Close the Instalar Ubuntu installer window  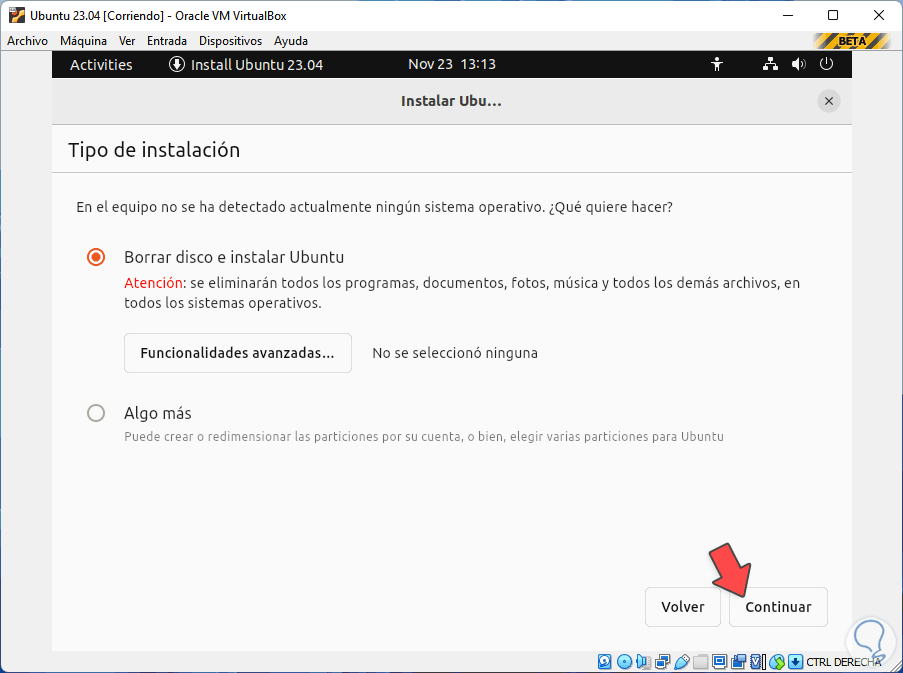[829, 101]
